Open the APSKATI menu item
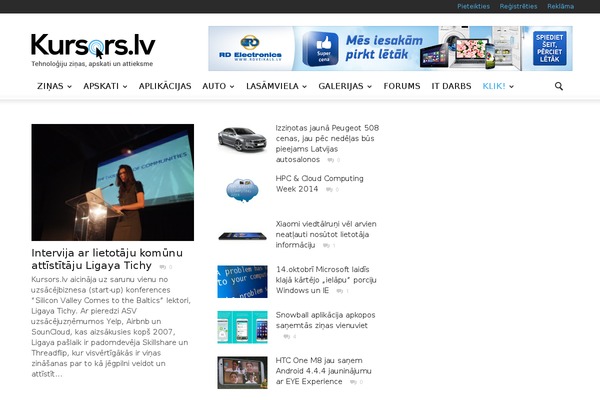This screenshot has width=600, height=400. (101, 86)
